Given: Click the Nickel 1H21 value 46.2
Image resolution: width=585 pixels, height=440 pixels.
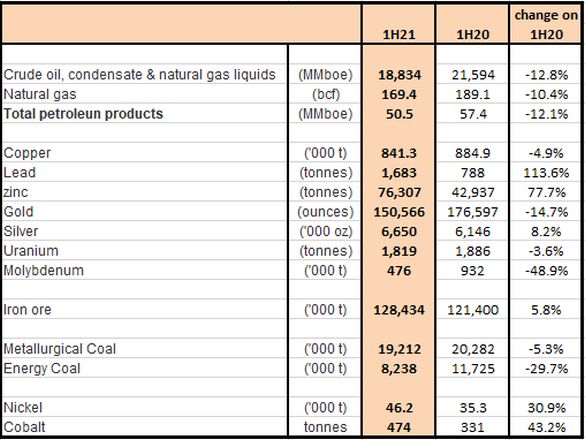Looking at the screenshot, I should (x=398, y=407).
